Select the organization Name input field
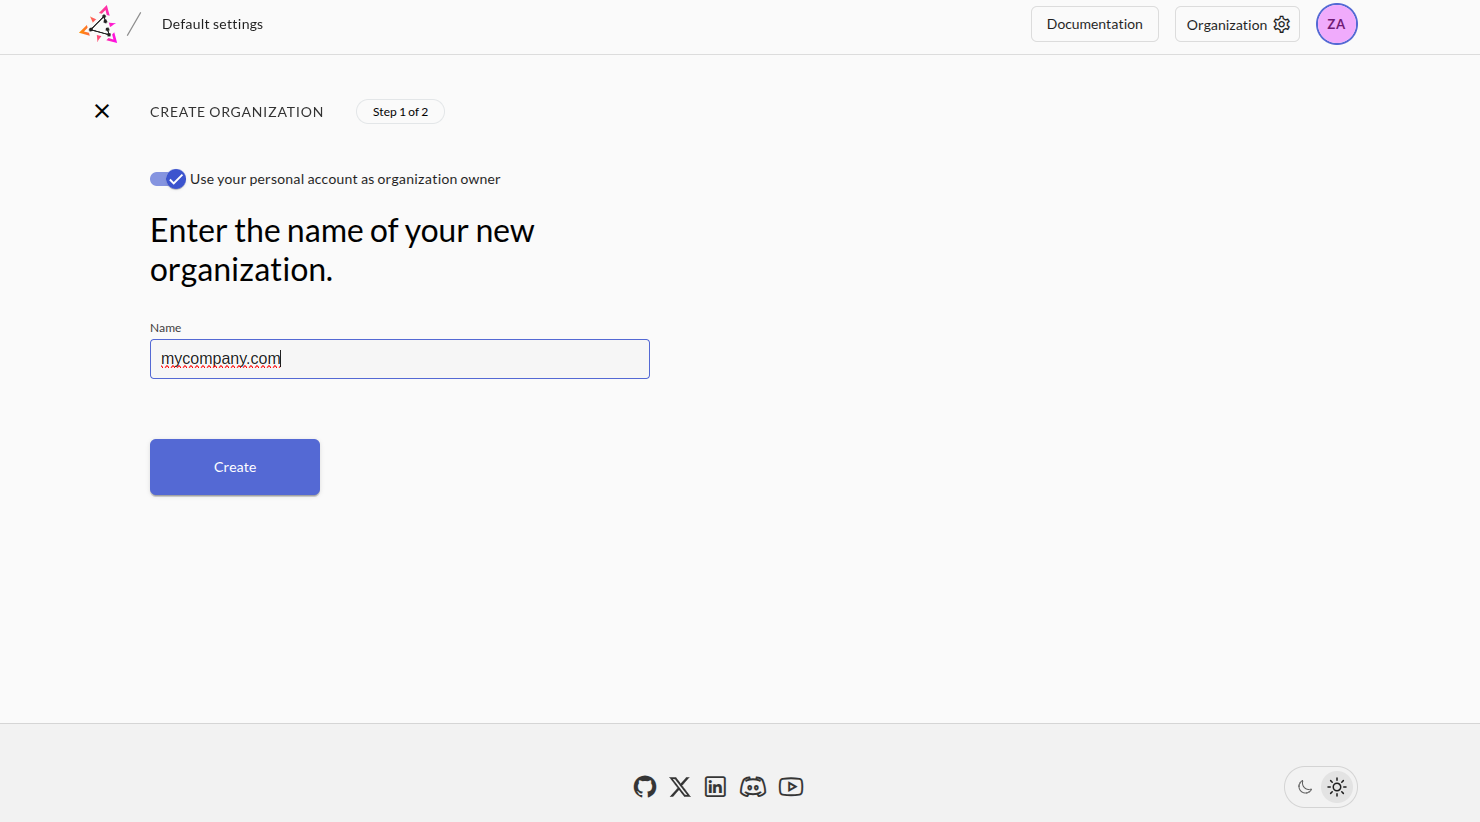The height and width of the screenshot is (822, 1480). coord(399,358)
